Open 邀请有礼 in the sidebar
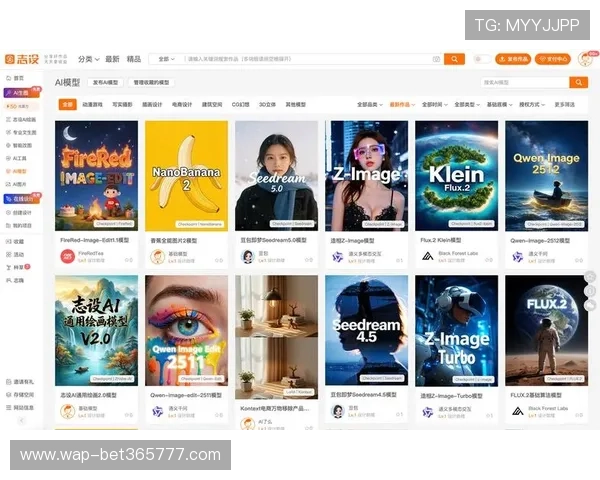The width and height of the screenshot is (600, 480). click(20, 382)
